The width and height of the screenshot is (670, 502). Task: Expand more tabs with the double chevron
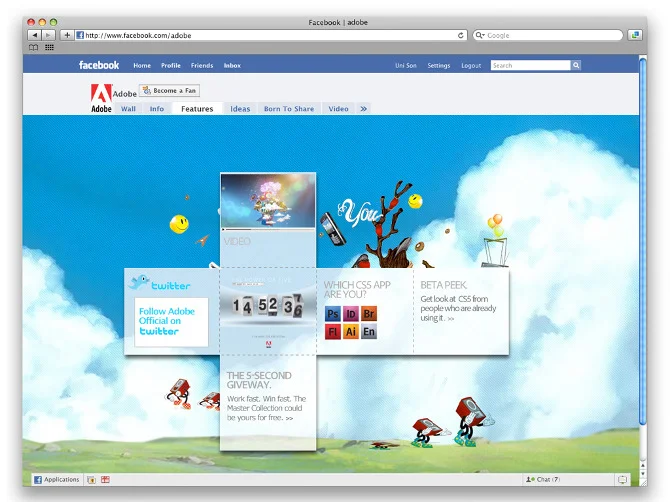coord(363,109)
